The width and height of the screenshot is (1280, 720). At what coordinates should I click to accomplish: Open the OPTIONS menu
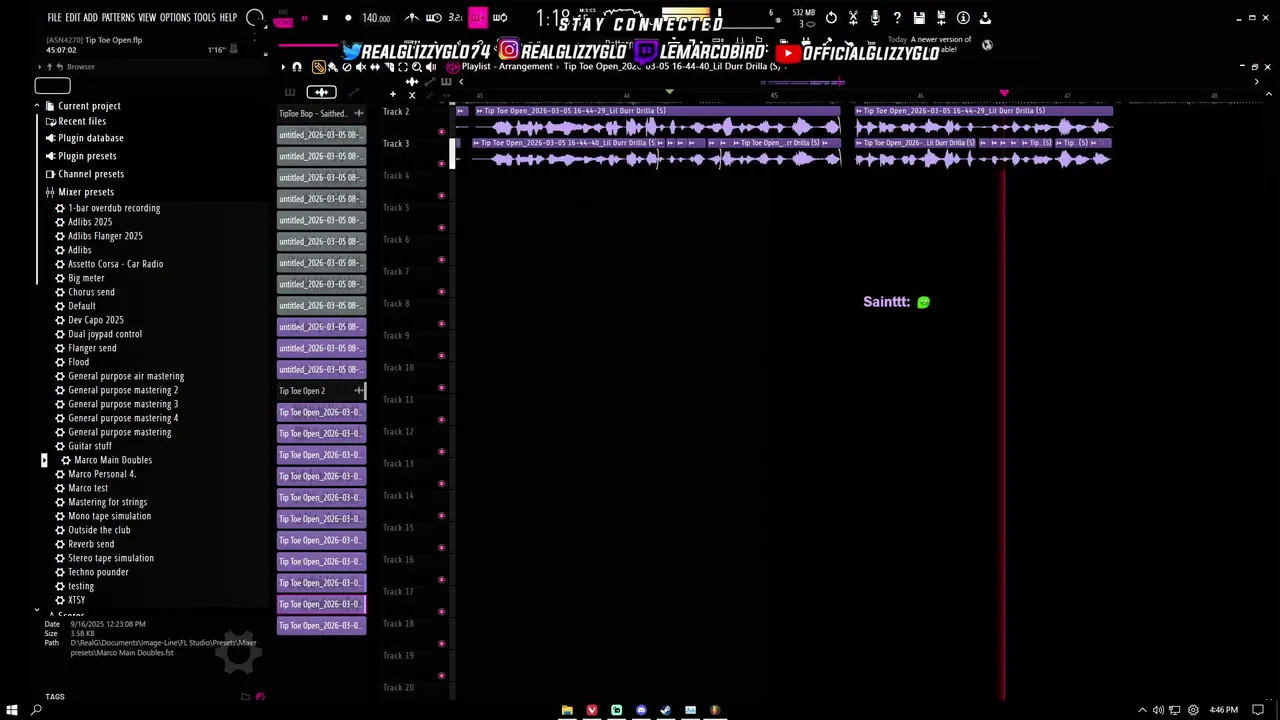[175, 18]
